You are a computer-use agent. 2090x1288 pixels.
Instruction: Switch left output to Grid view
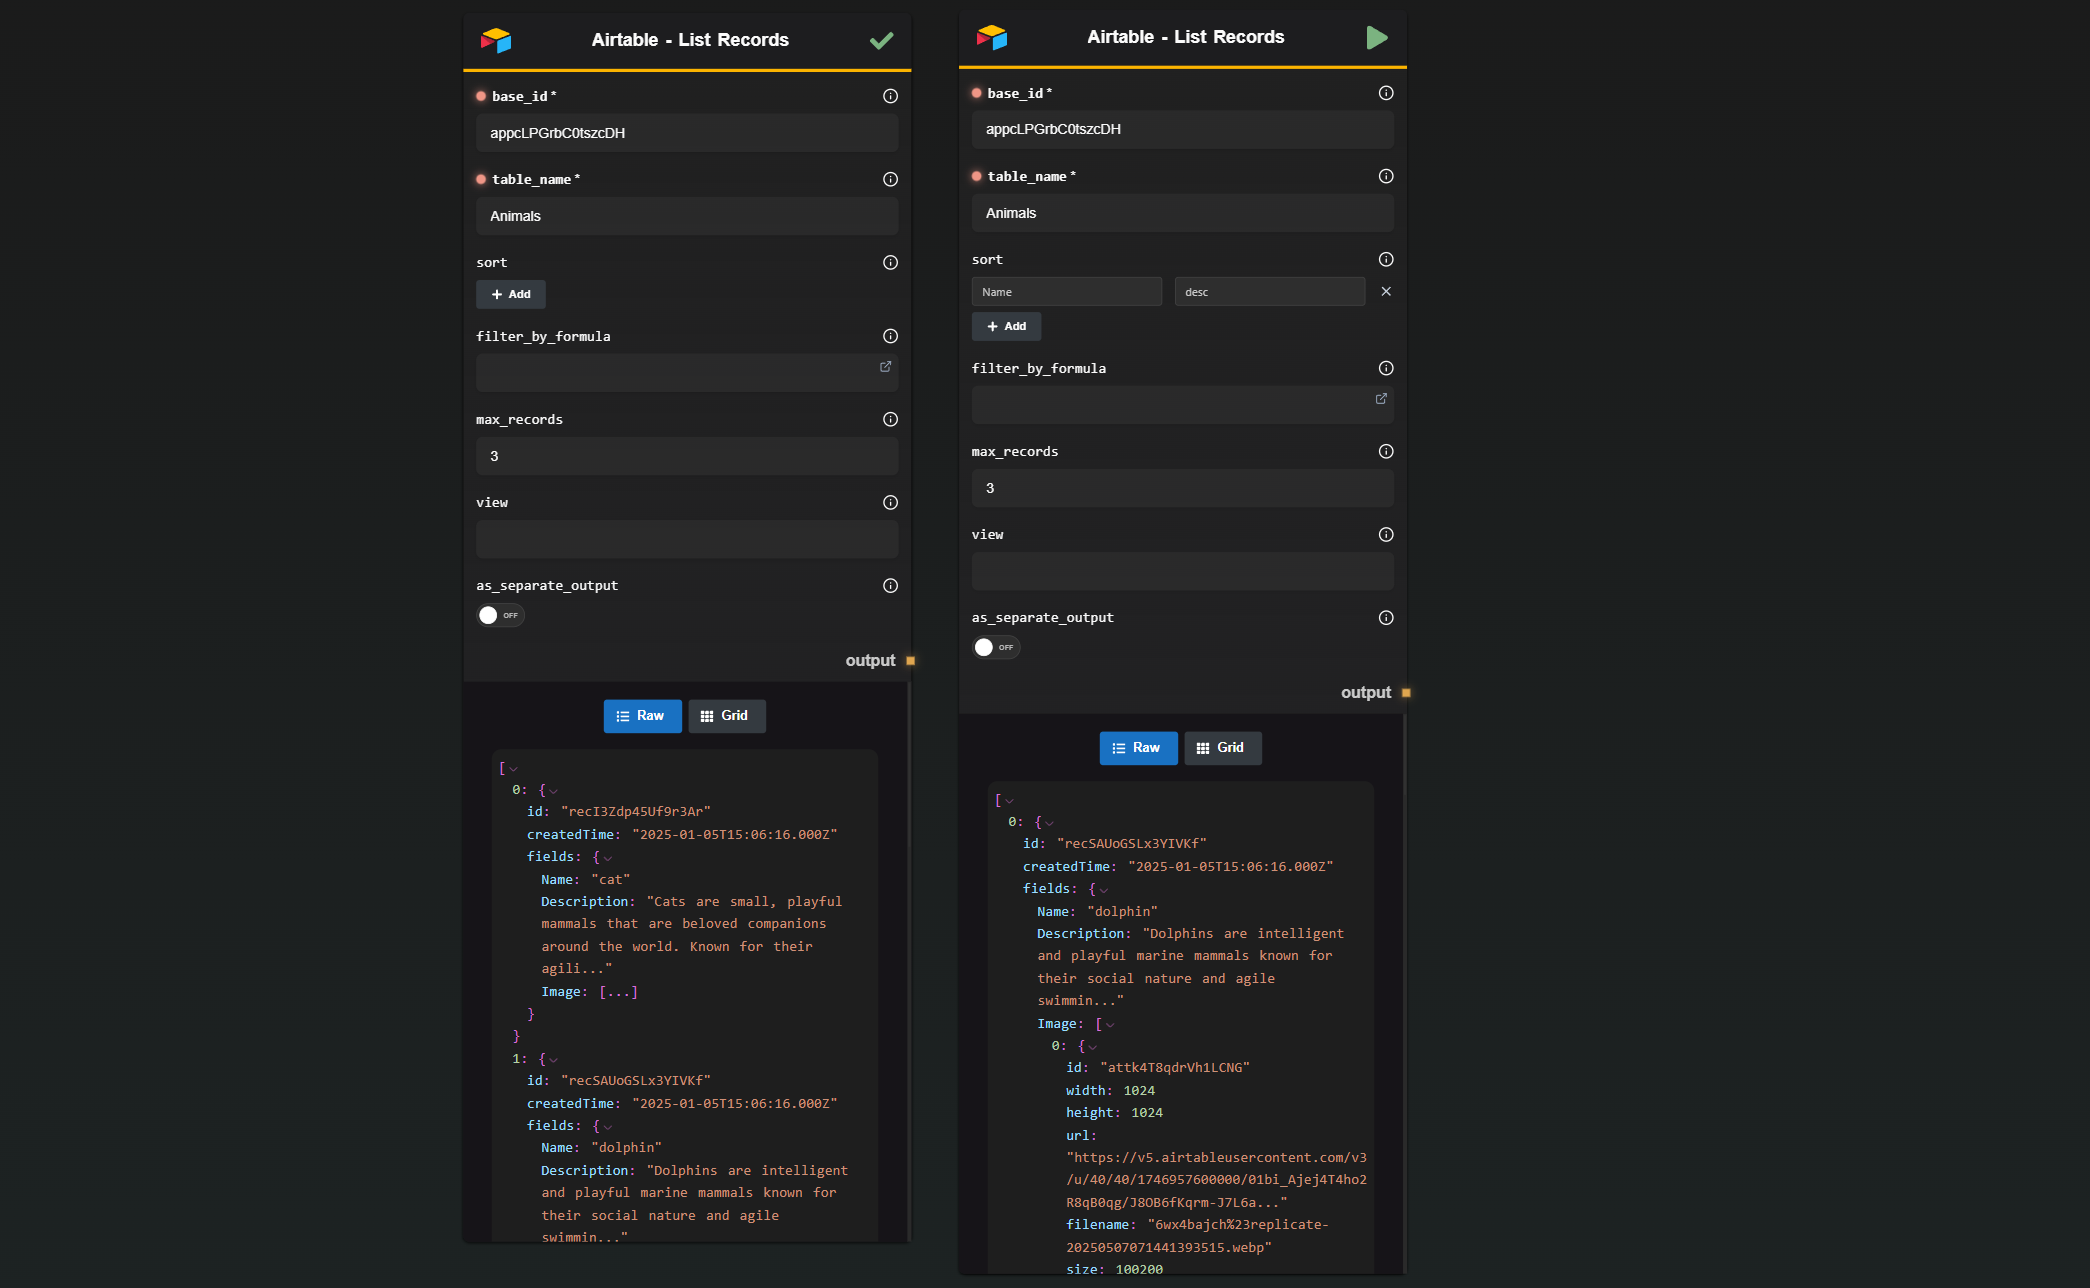tap(727, 716)
